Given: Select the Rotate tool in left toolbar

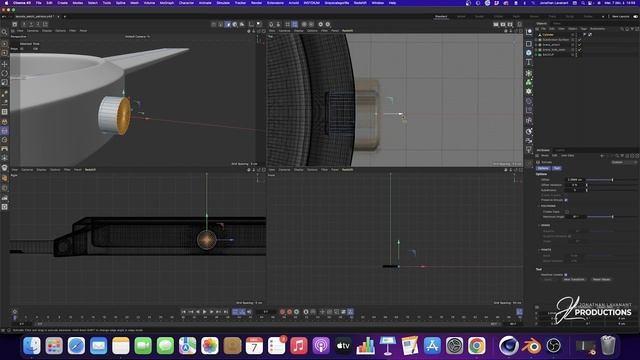Looking at the screenshot, I should (4, 73).
